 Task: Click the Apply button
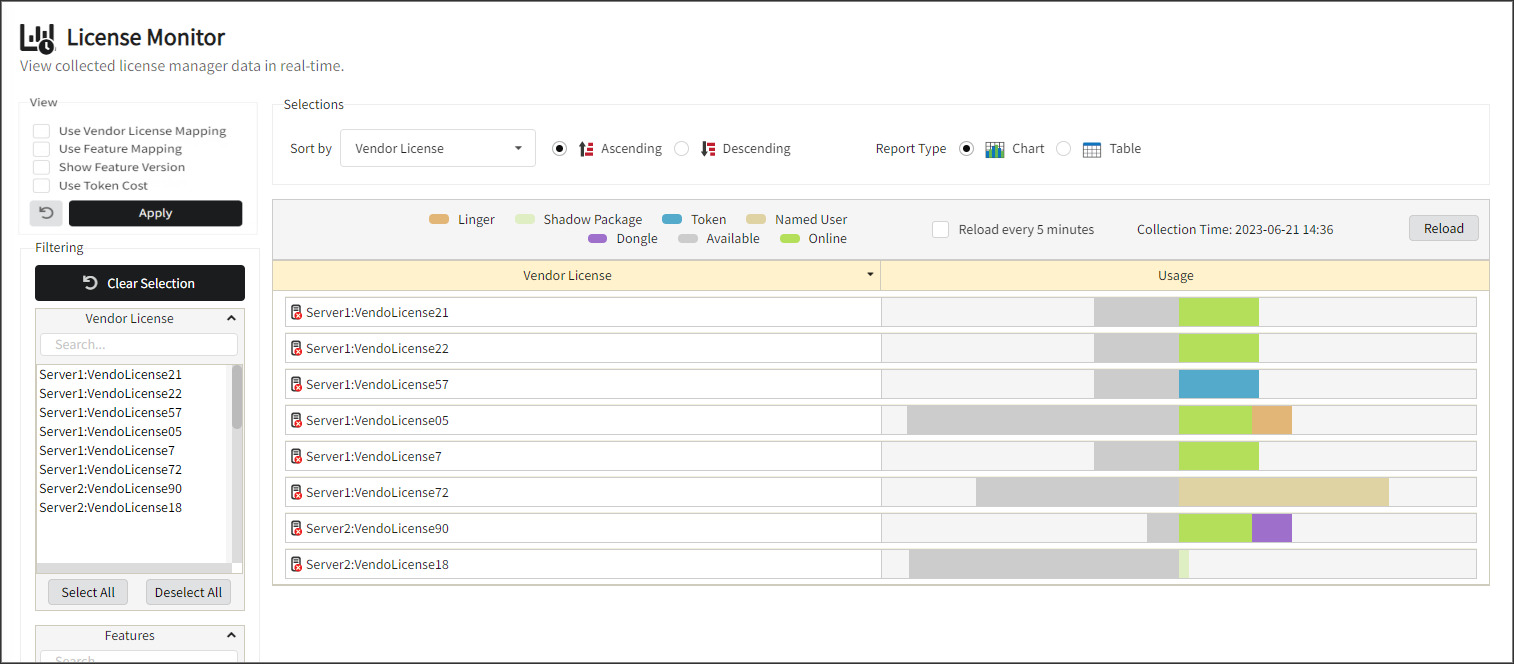pos(155,213)
